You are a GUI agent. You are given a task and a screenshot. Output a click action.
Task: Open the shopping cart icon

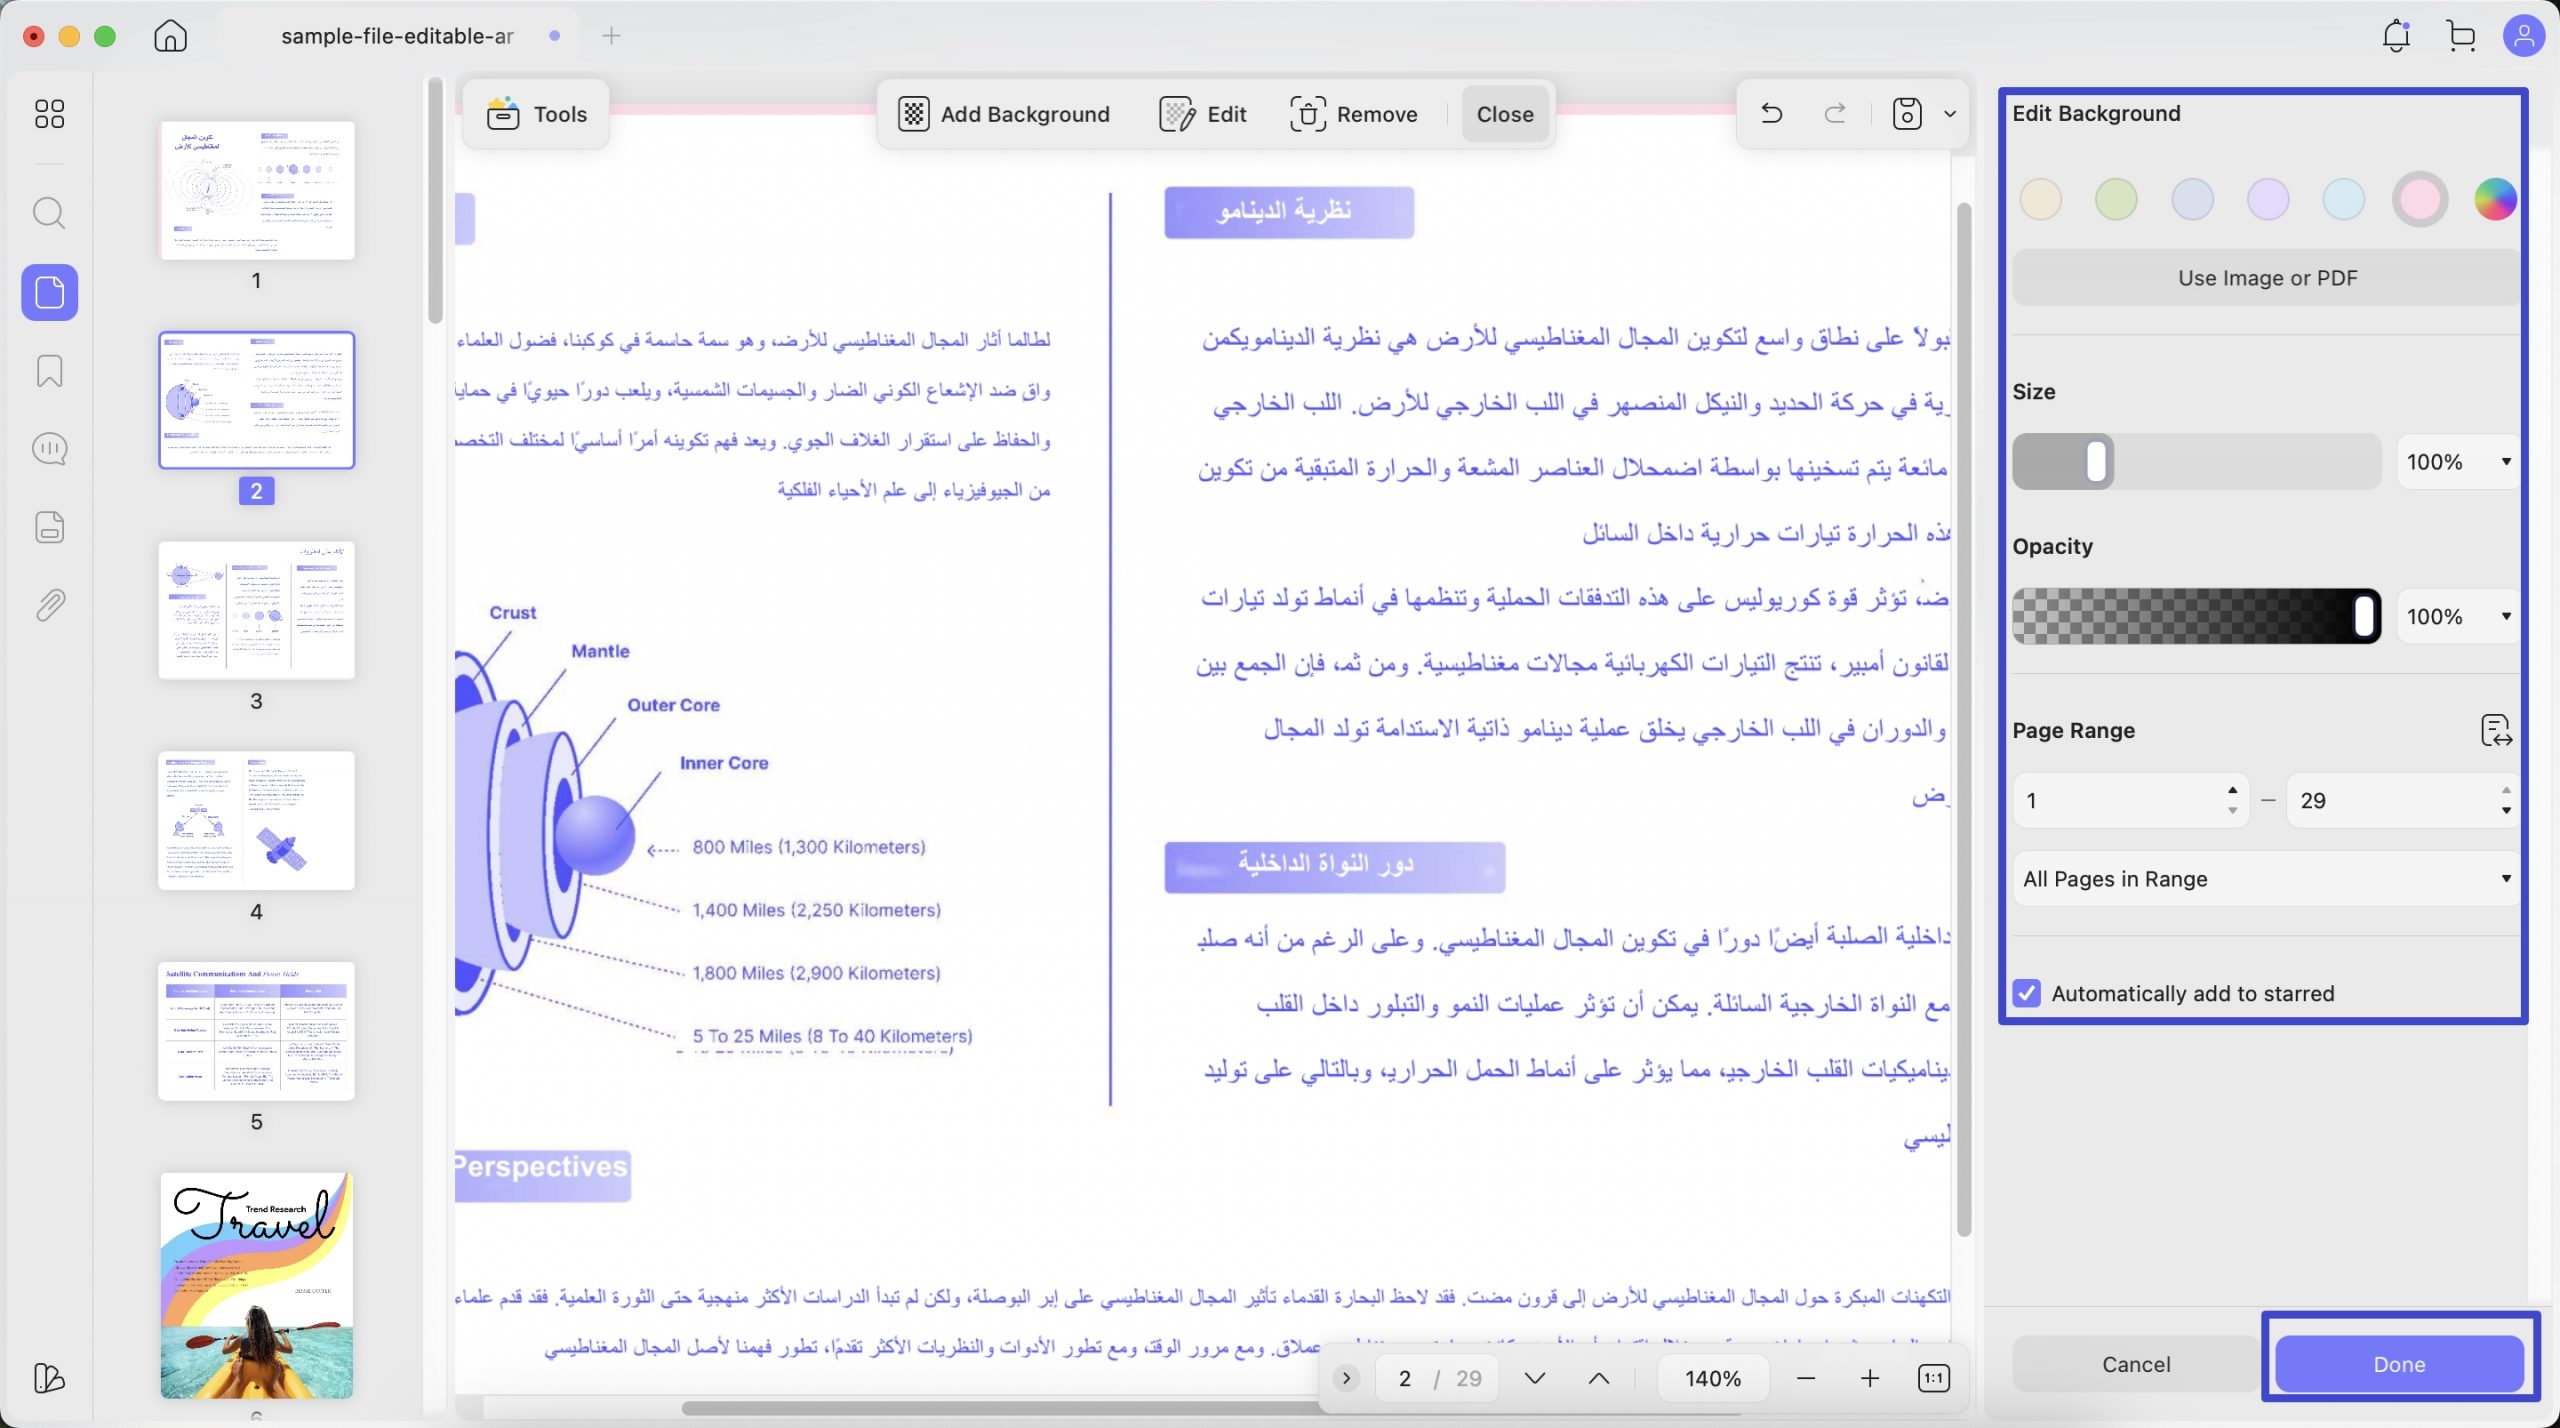point(2461,36)
